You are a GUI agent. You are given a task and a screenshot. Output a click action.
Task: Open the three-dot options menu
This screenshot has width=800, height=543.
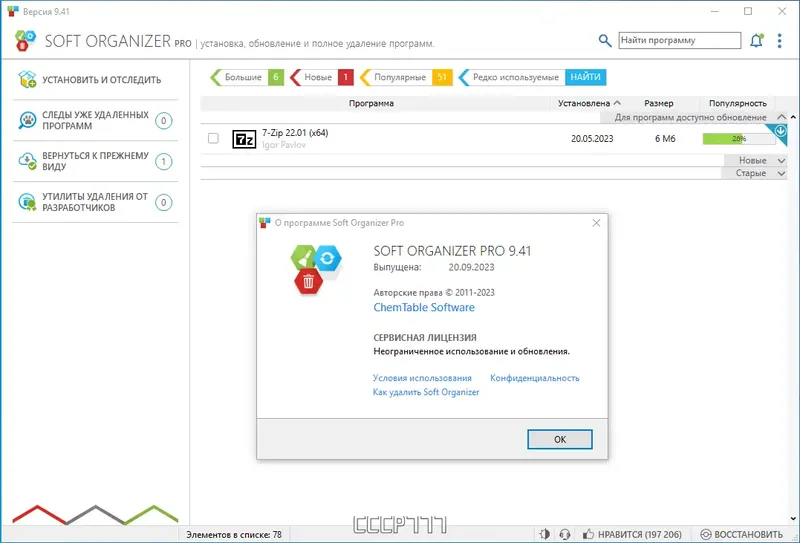pyautogui.click(x=779, y=41)
